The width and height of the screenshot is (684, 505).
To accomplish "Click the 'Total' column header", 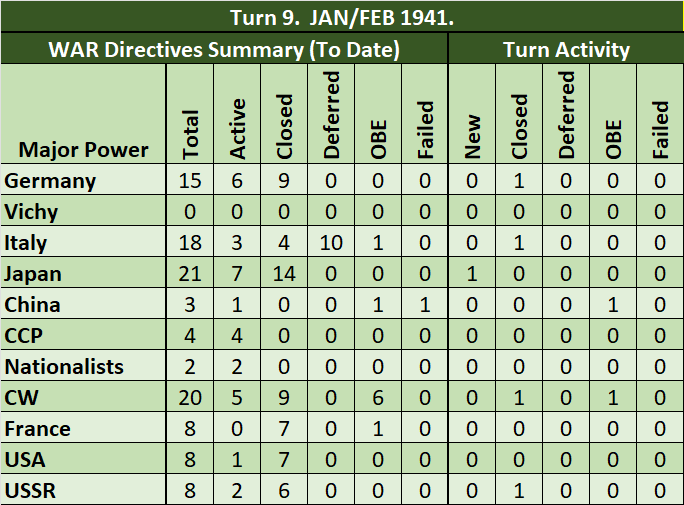I will pos(190,134).
